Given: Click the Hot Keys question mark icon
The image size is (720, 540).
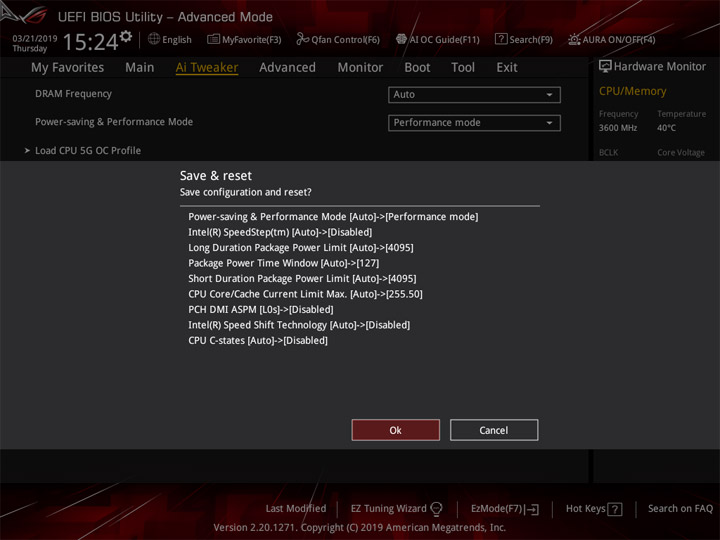Looking at the screenshot, I should tap(614, 509).
